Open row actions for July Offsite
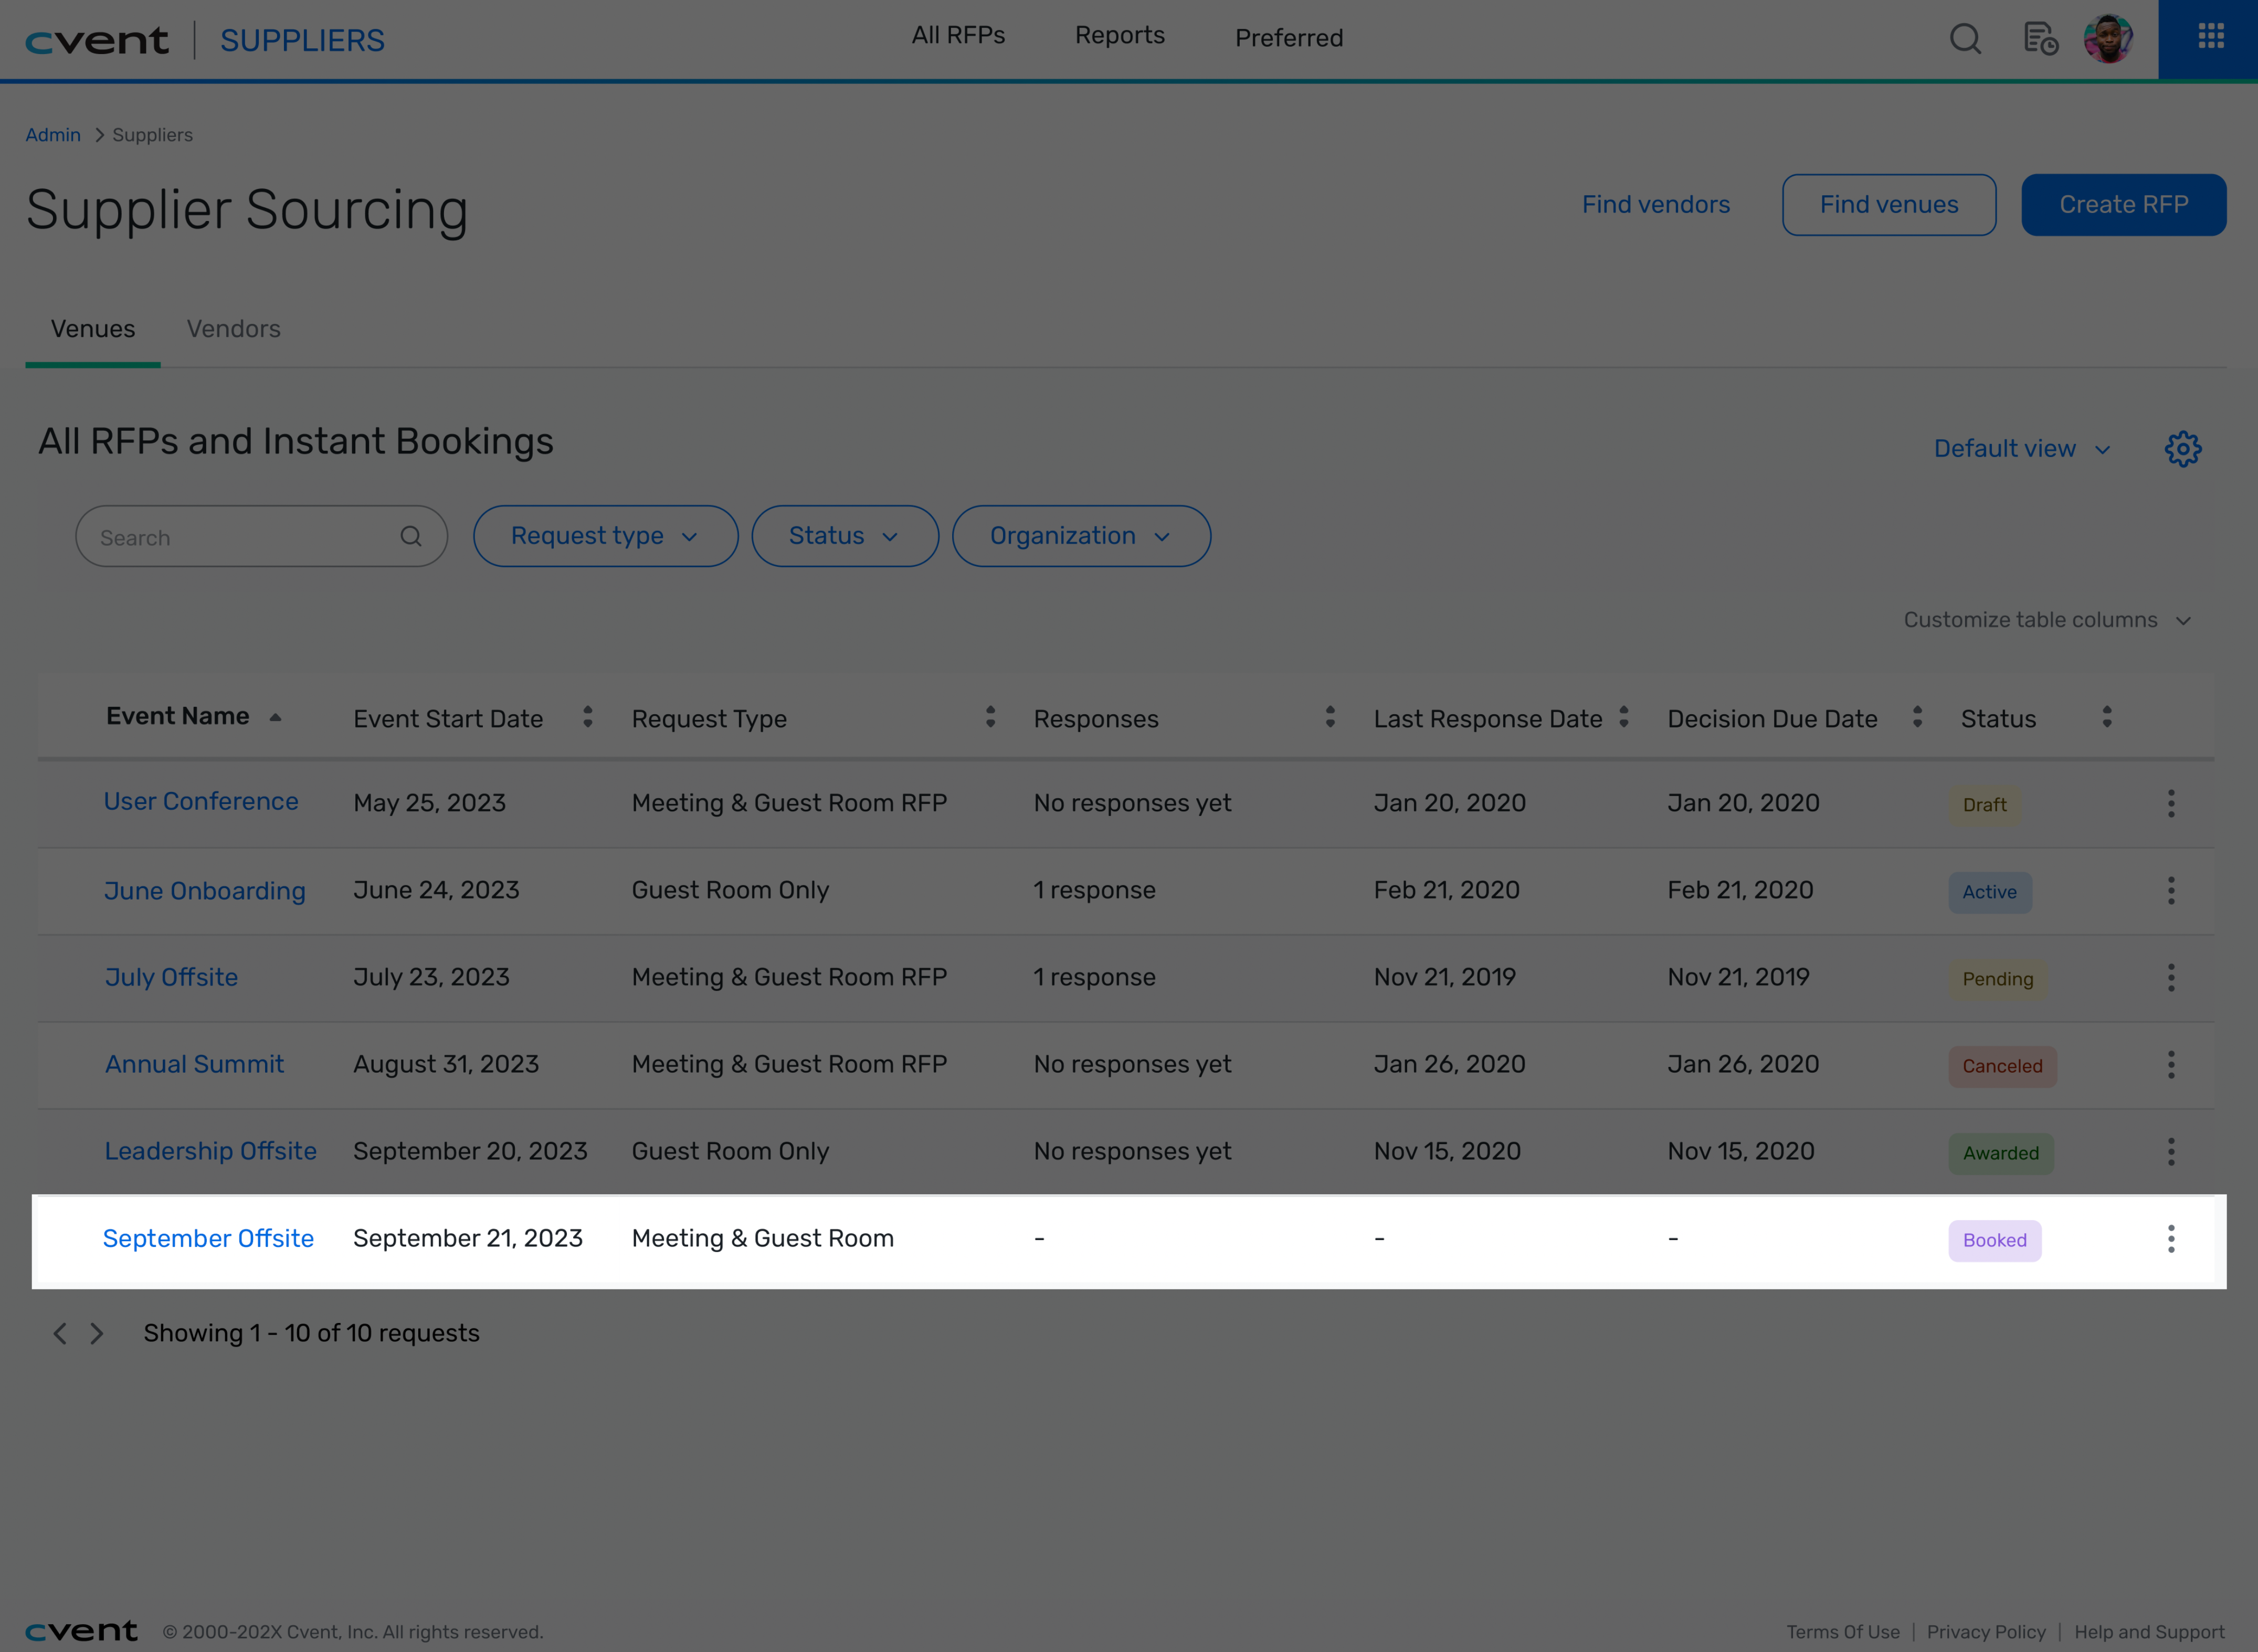This screenshot has height=1652, width=2258. (2171, 977)
